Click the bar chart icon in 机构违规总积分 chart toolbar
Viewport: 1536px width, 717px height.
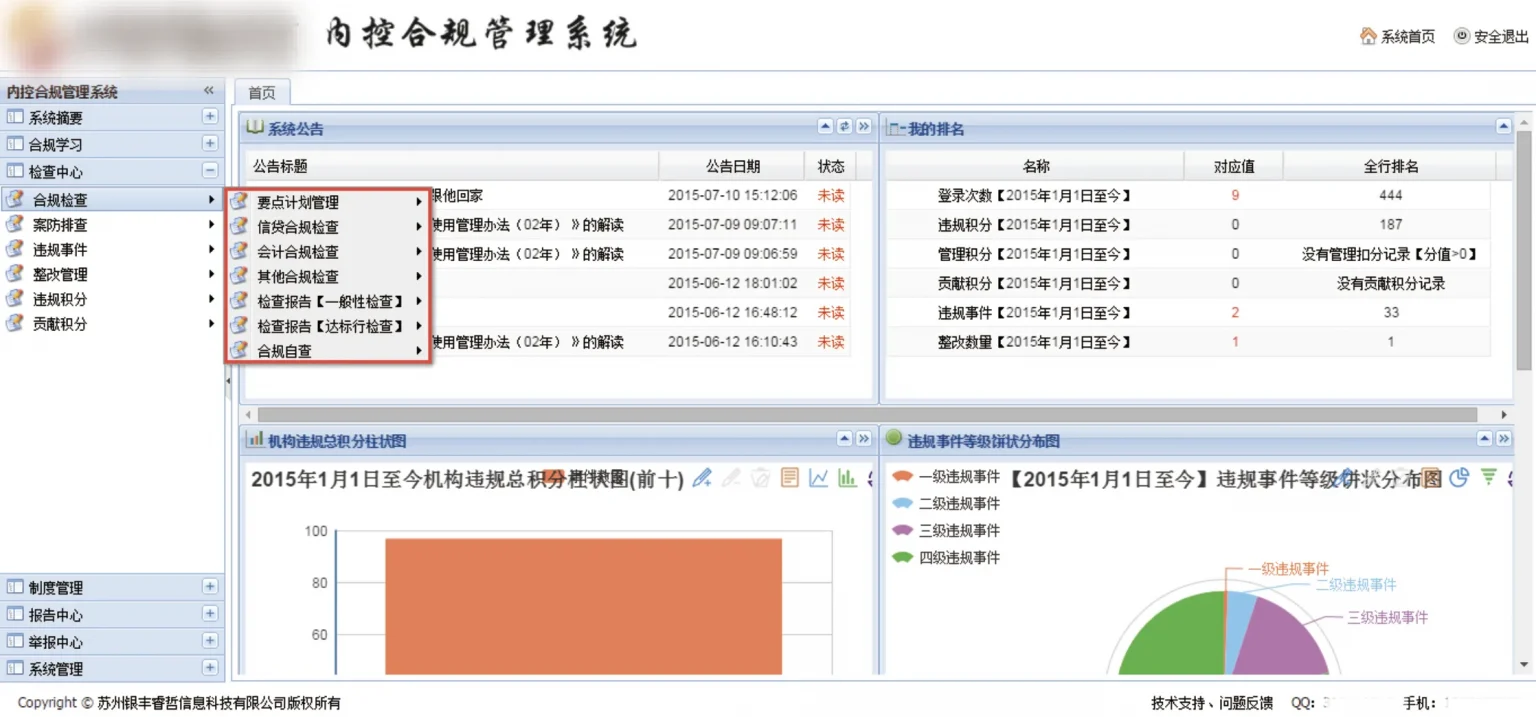(x=847, y=478)
